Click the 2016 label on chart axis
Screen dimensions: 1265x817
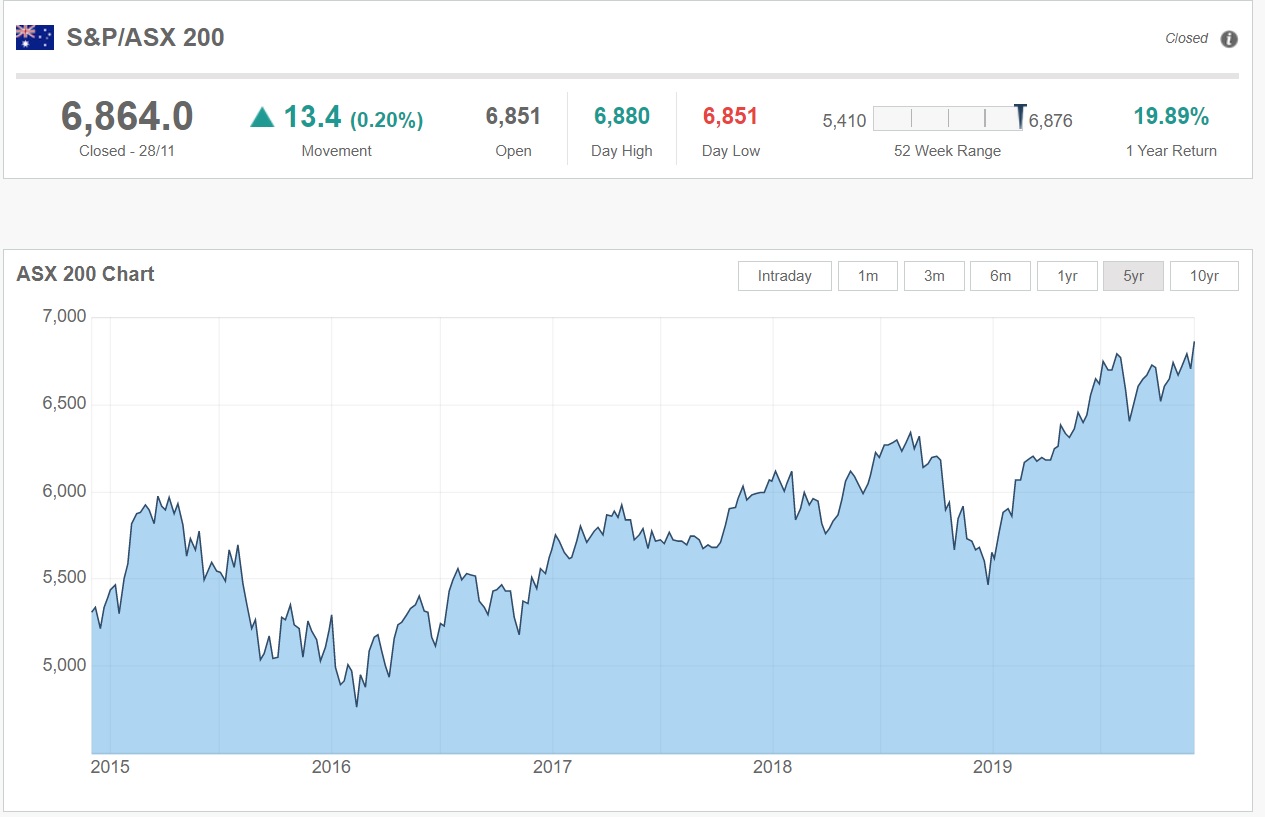[x=331, y=767]
